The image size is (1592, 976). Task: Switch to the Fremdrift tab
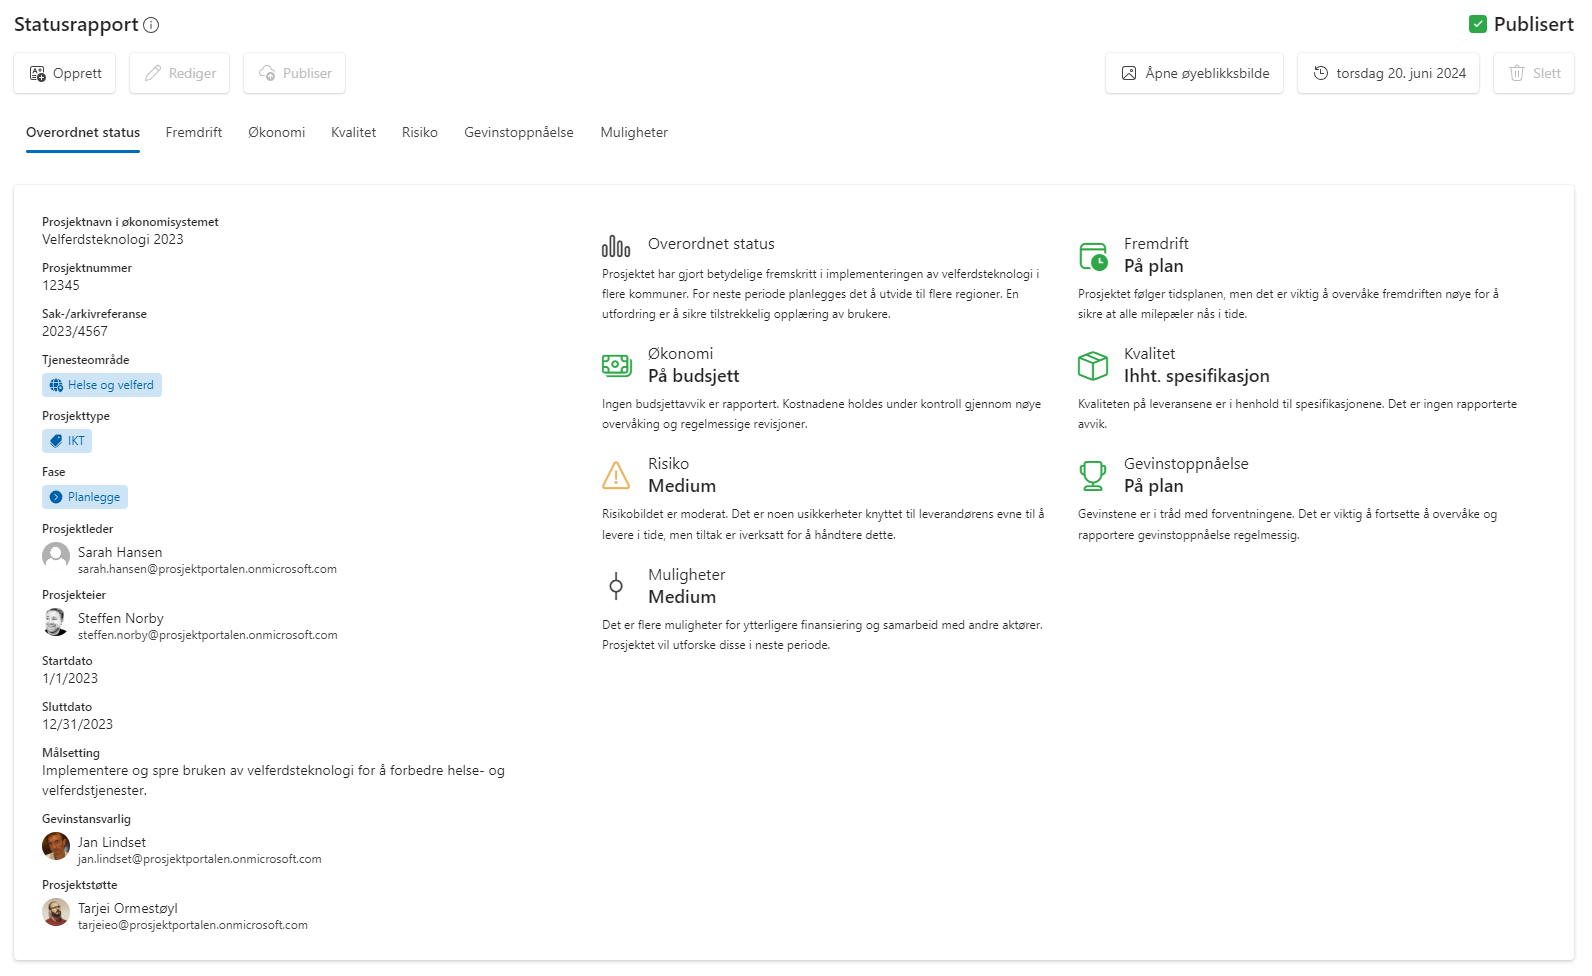pos(194,132)
